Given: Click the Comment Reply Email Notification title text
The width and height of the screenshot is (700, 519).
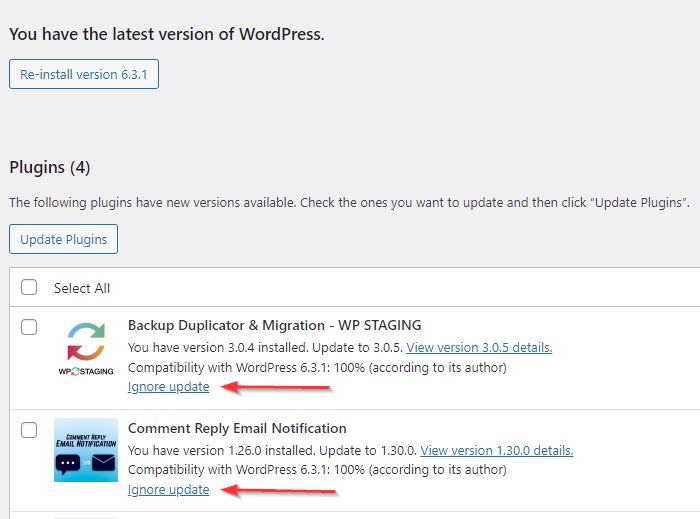Looking at the screenshot, I should click(x=237, y=428).
